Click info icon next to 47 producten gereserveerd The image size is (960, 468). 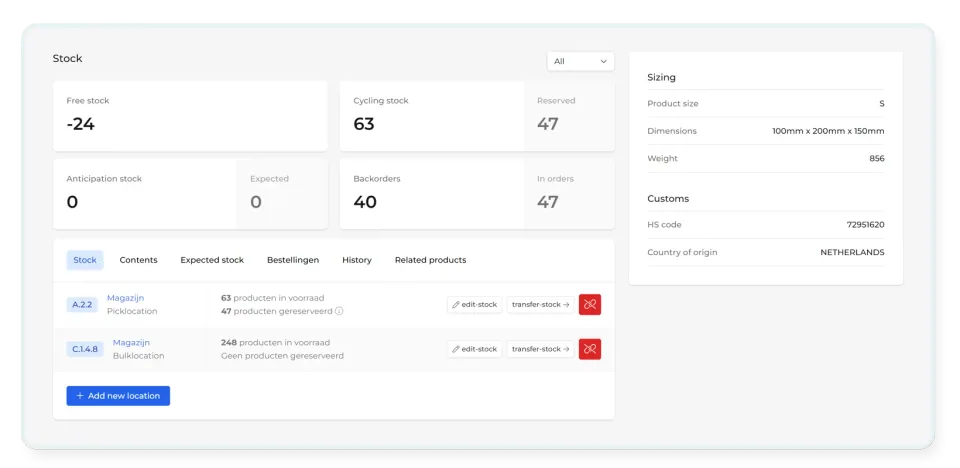339,311
